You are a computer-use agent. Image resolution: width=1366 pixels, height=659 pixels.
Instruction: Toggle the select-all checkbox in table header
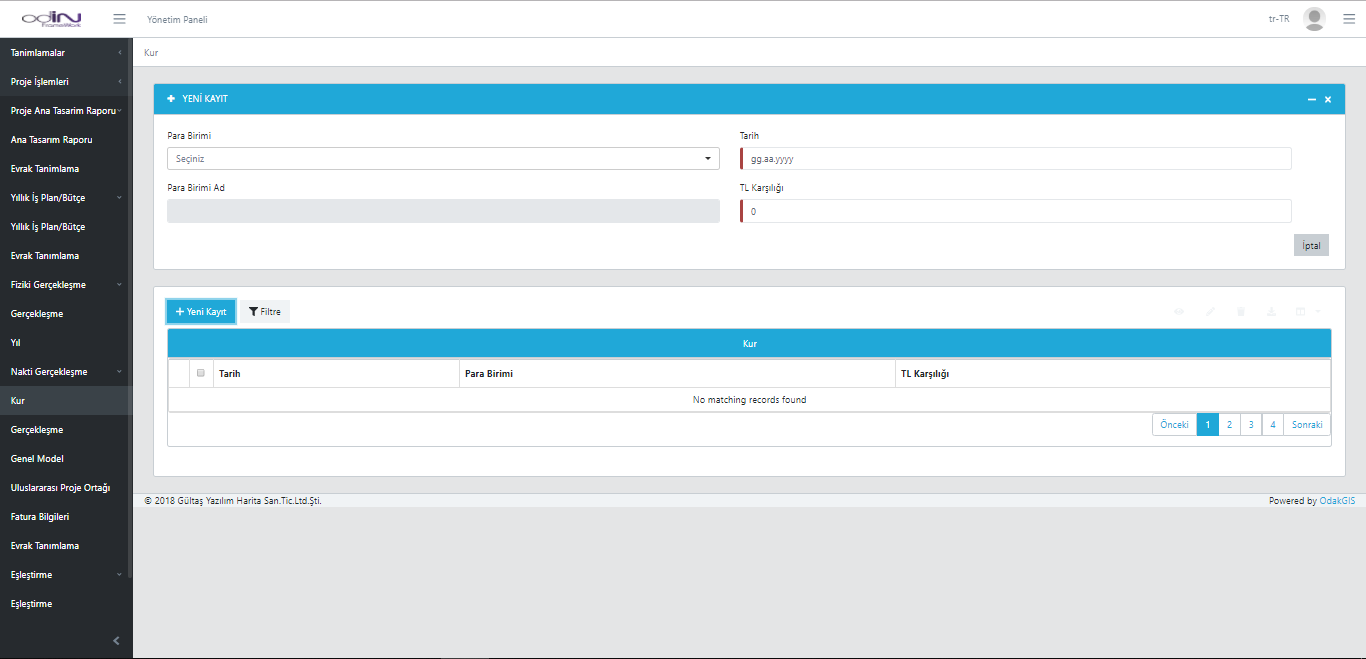click(x=201, y=373)
